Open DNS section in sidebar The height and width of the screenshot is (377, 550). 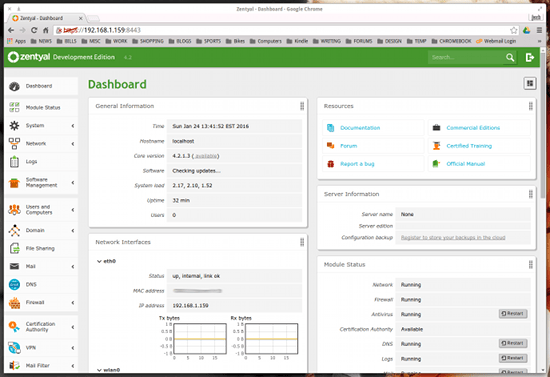tap(42, 284)
